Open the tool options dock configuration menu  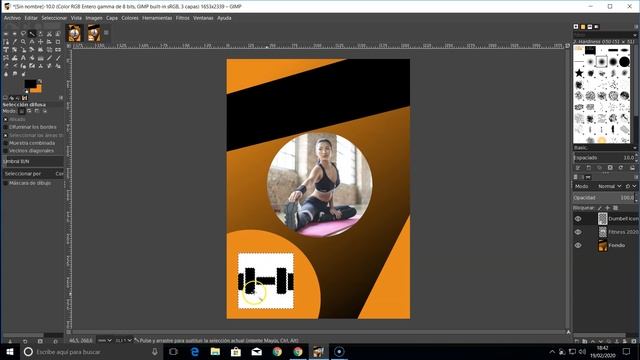61,98
